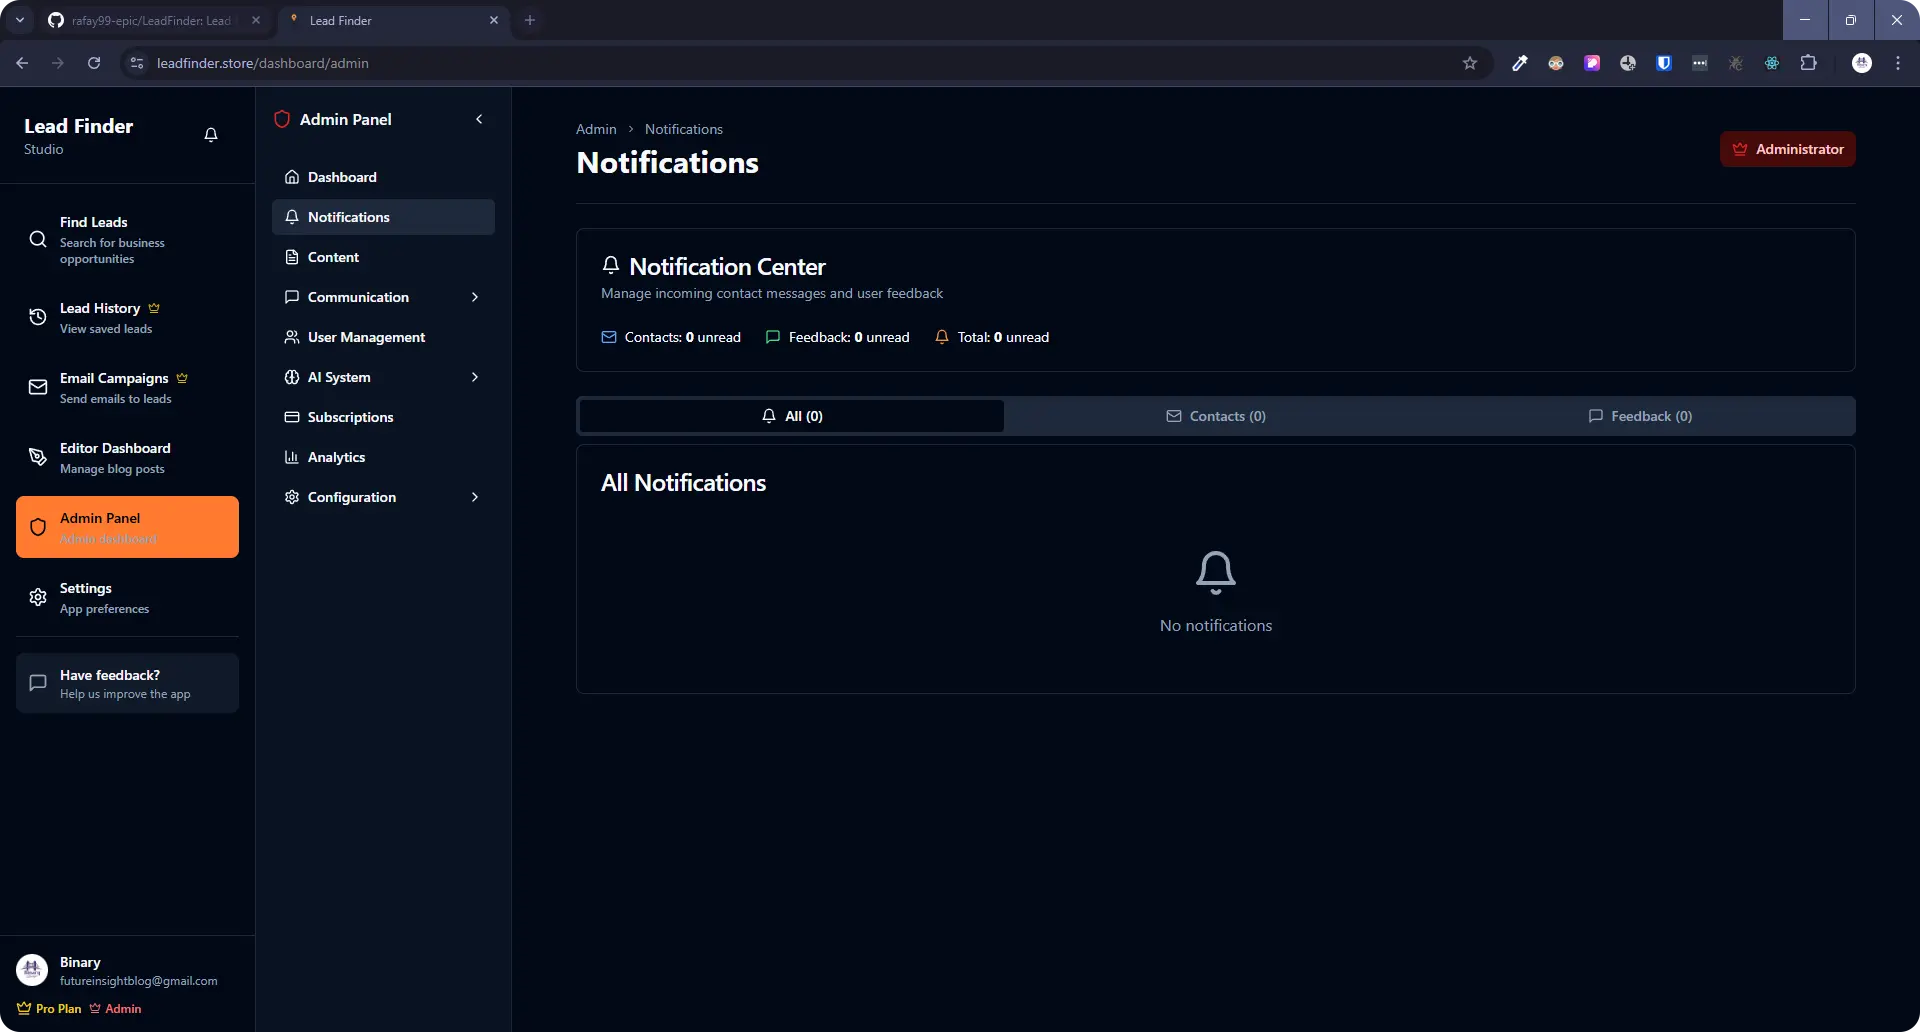Open Find Leads search page
Viewport: 1920px width, 1032px height.
tap(127, 240)
